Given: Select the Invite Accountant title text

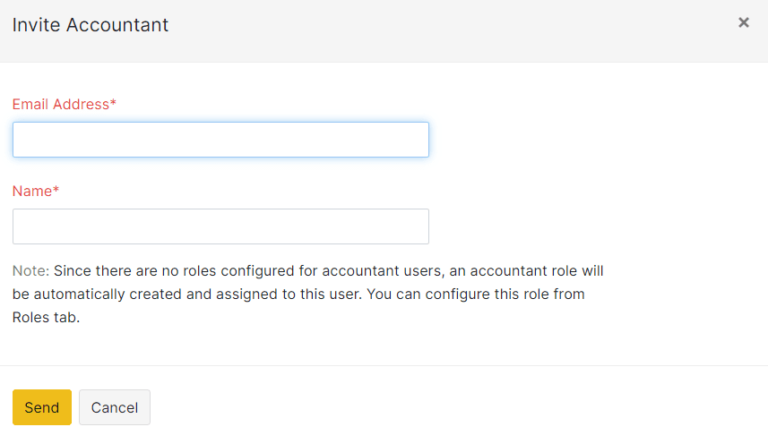Looking at the screenshot, I should coord(90,25).
